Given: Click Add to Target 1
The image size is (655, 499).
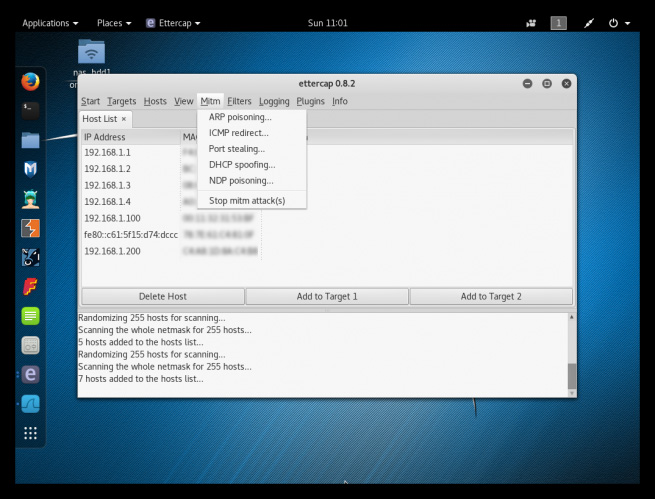Looking at the screenshot, I should pyautogui.click(x=327, y=296).
